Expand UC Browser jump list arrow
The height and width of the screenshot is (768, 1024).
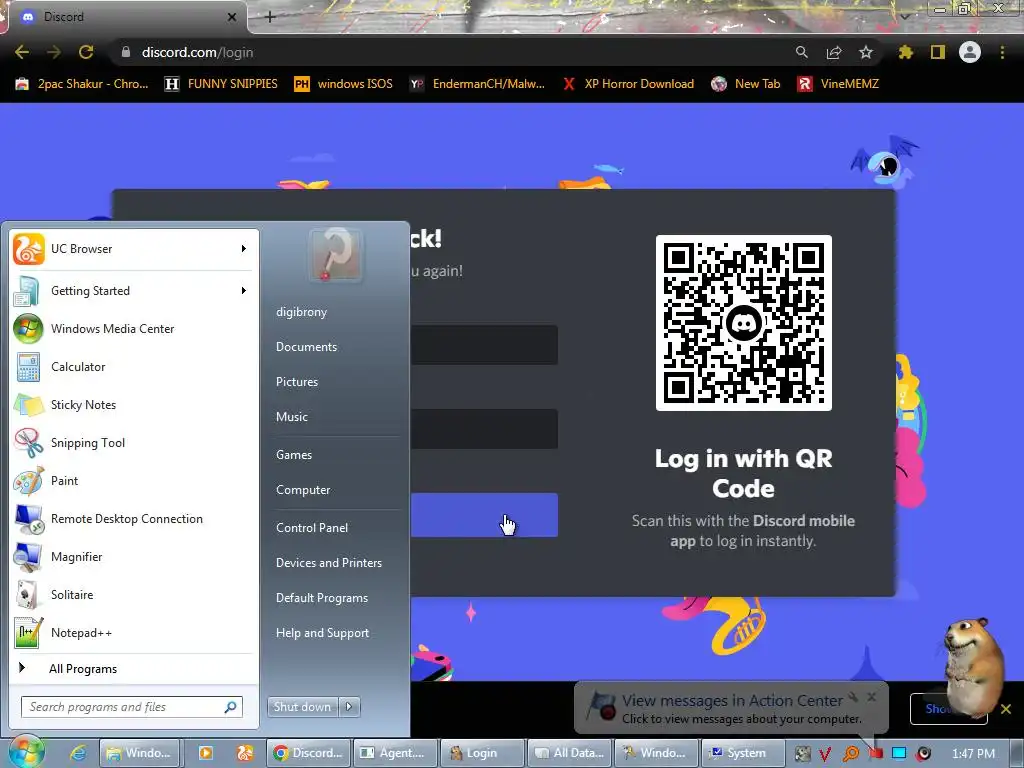point(244,249)
